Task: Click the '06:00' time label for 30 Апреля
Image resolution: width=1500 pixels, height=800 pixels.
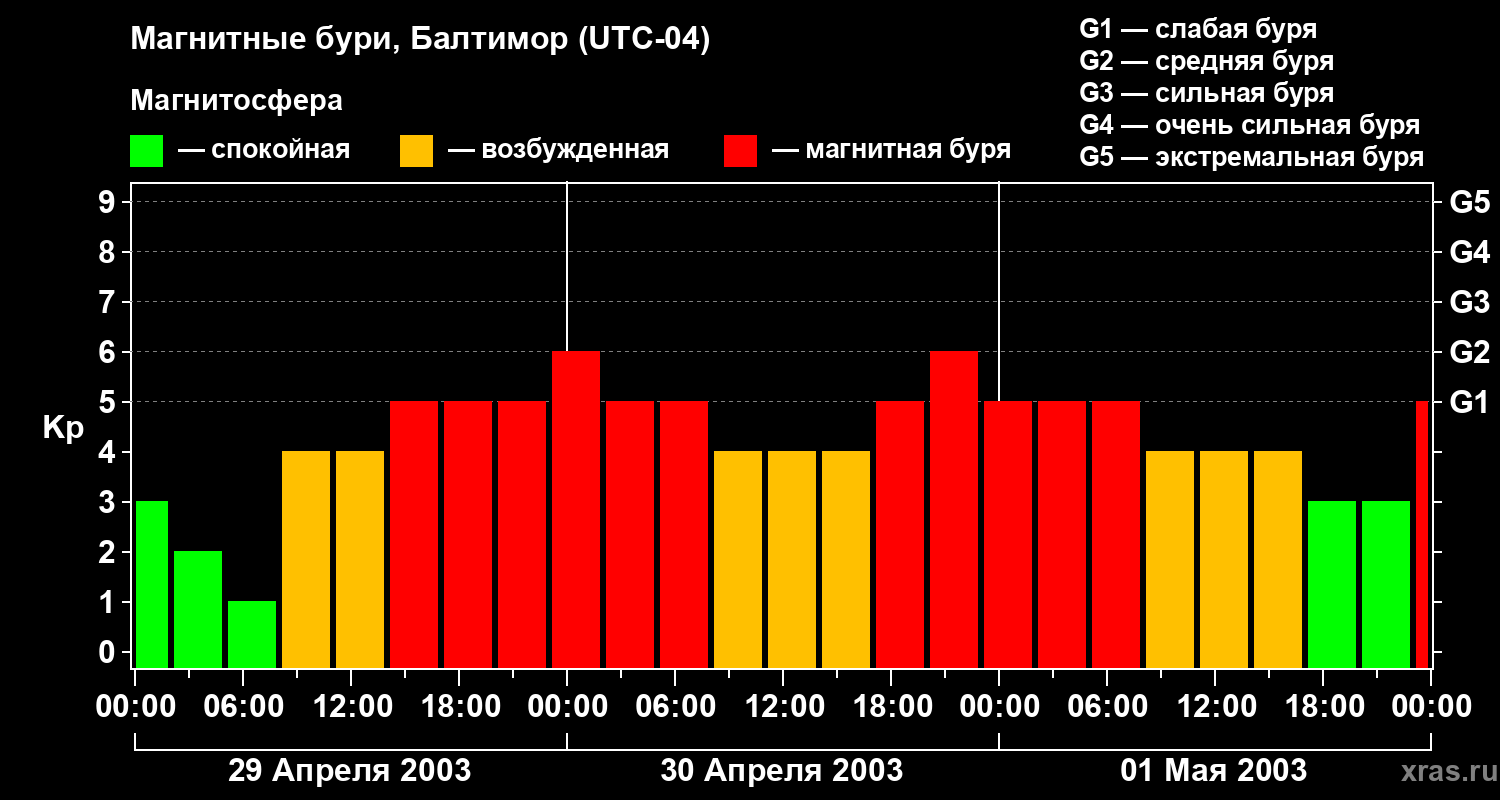Action: click(x=674, y=706)
